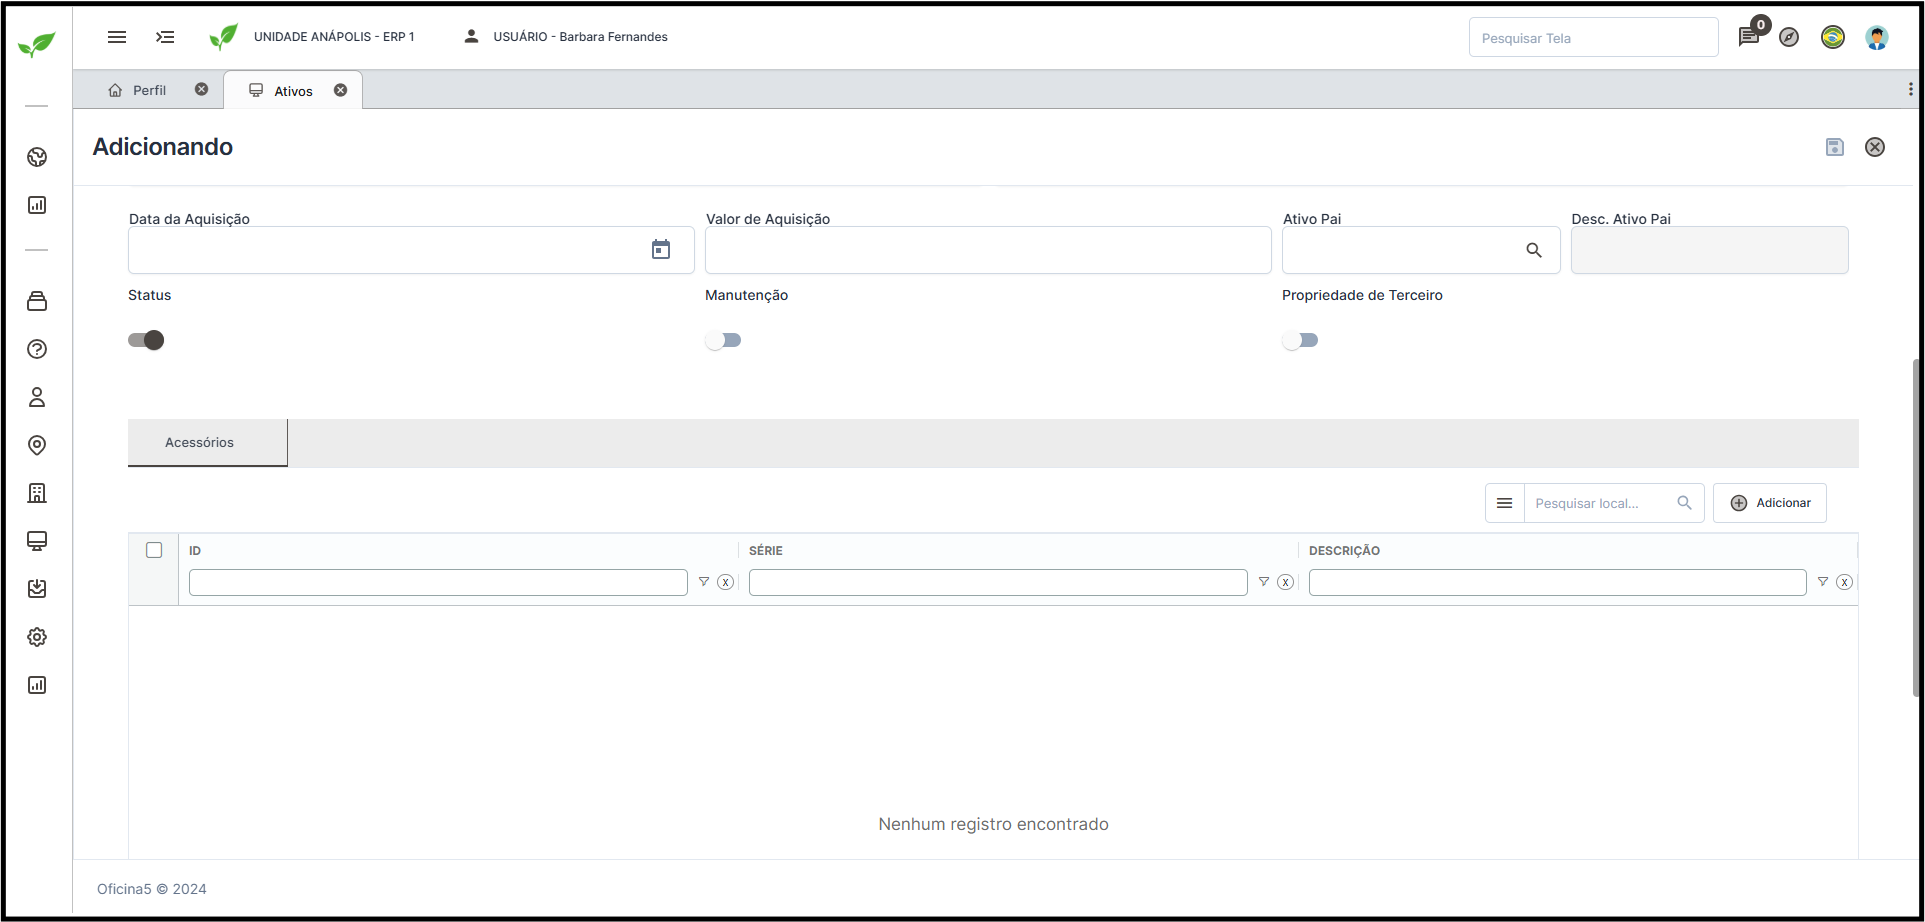Check the select-all checkbox in table header
Image resolution: width=1925 pixels, height=922 pixels.
(x=154, y=550)
